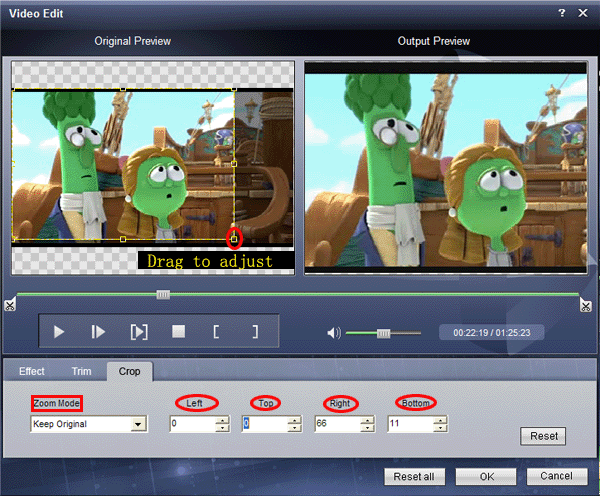Click the right scissors trim marker
600x496 pixels.
click(x=585, y=305)
